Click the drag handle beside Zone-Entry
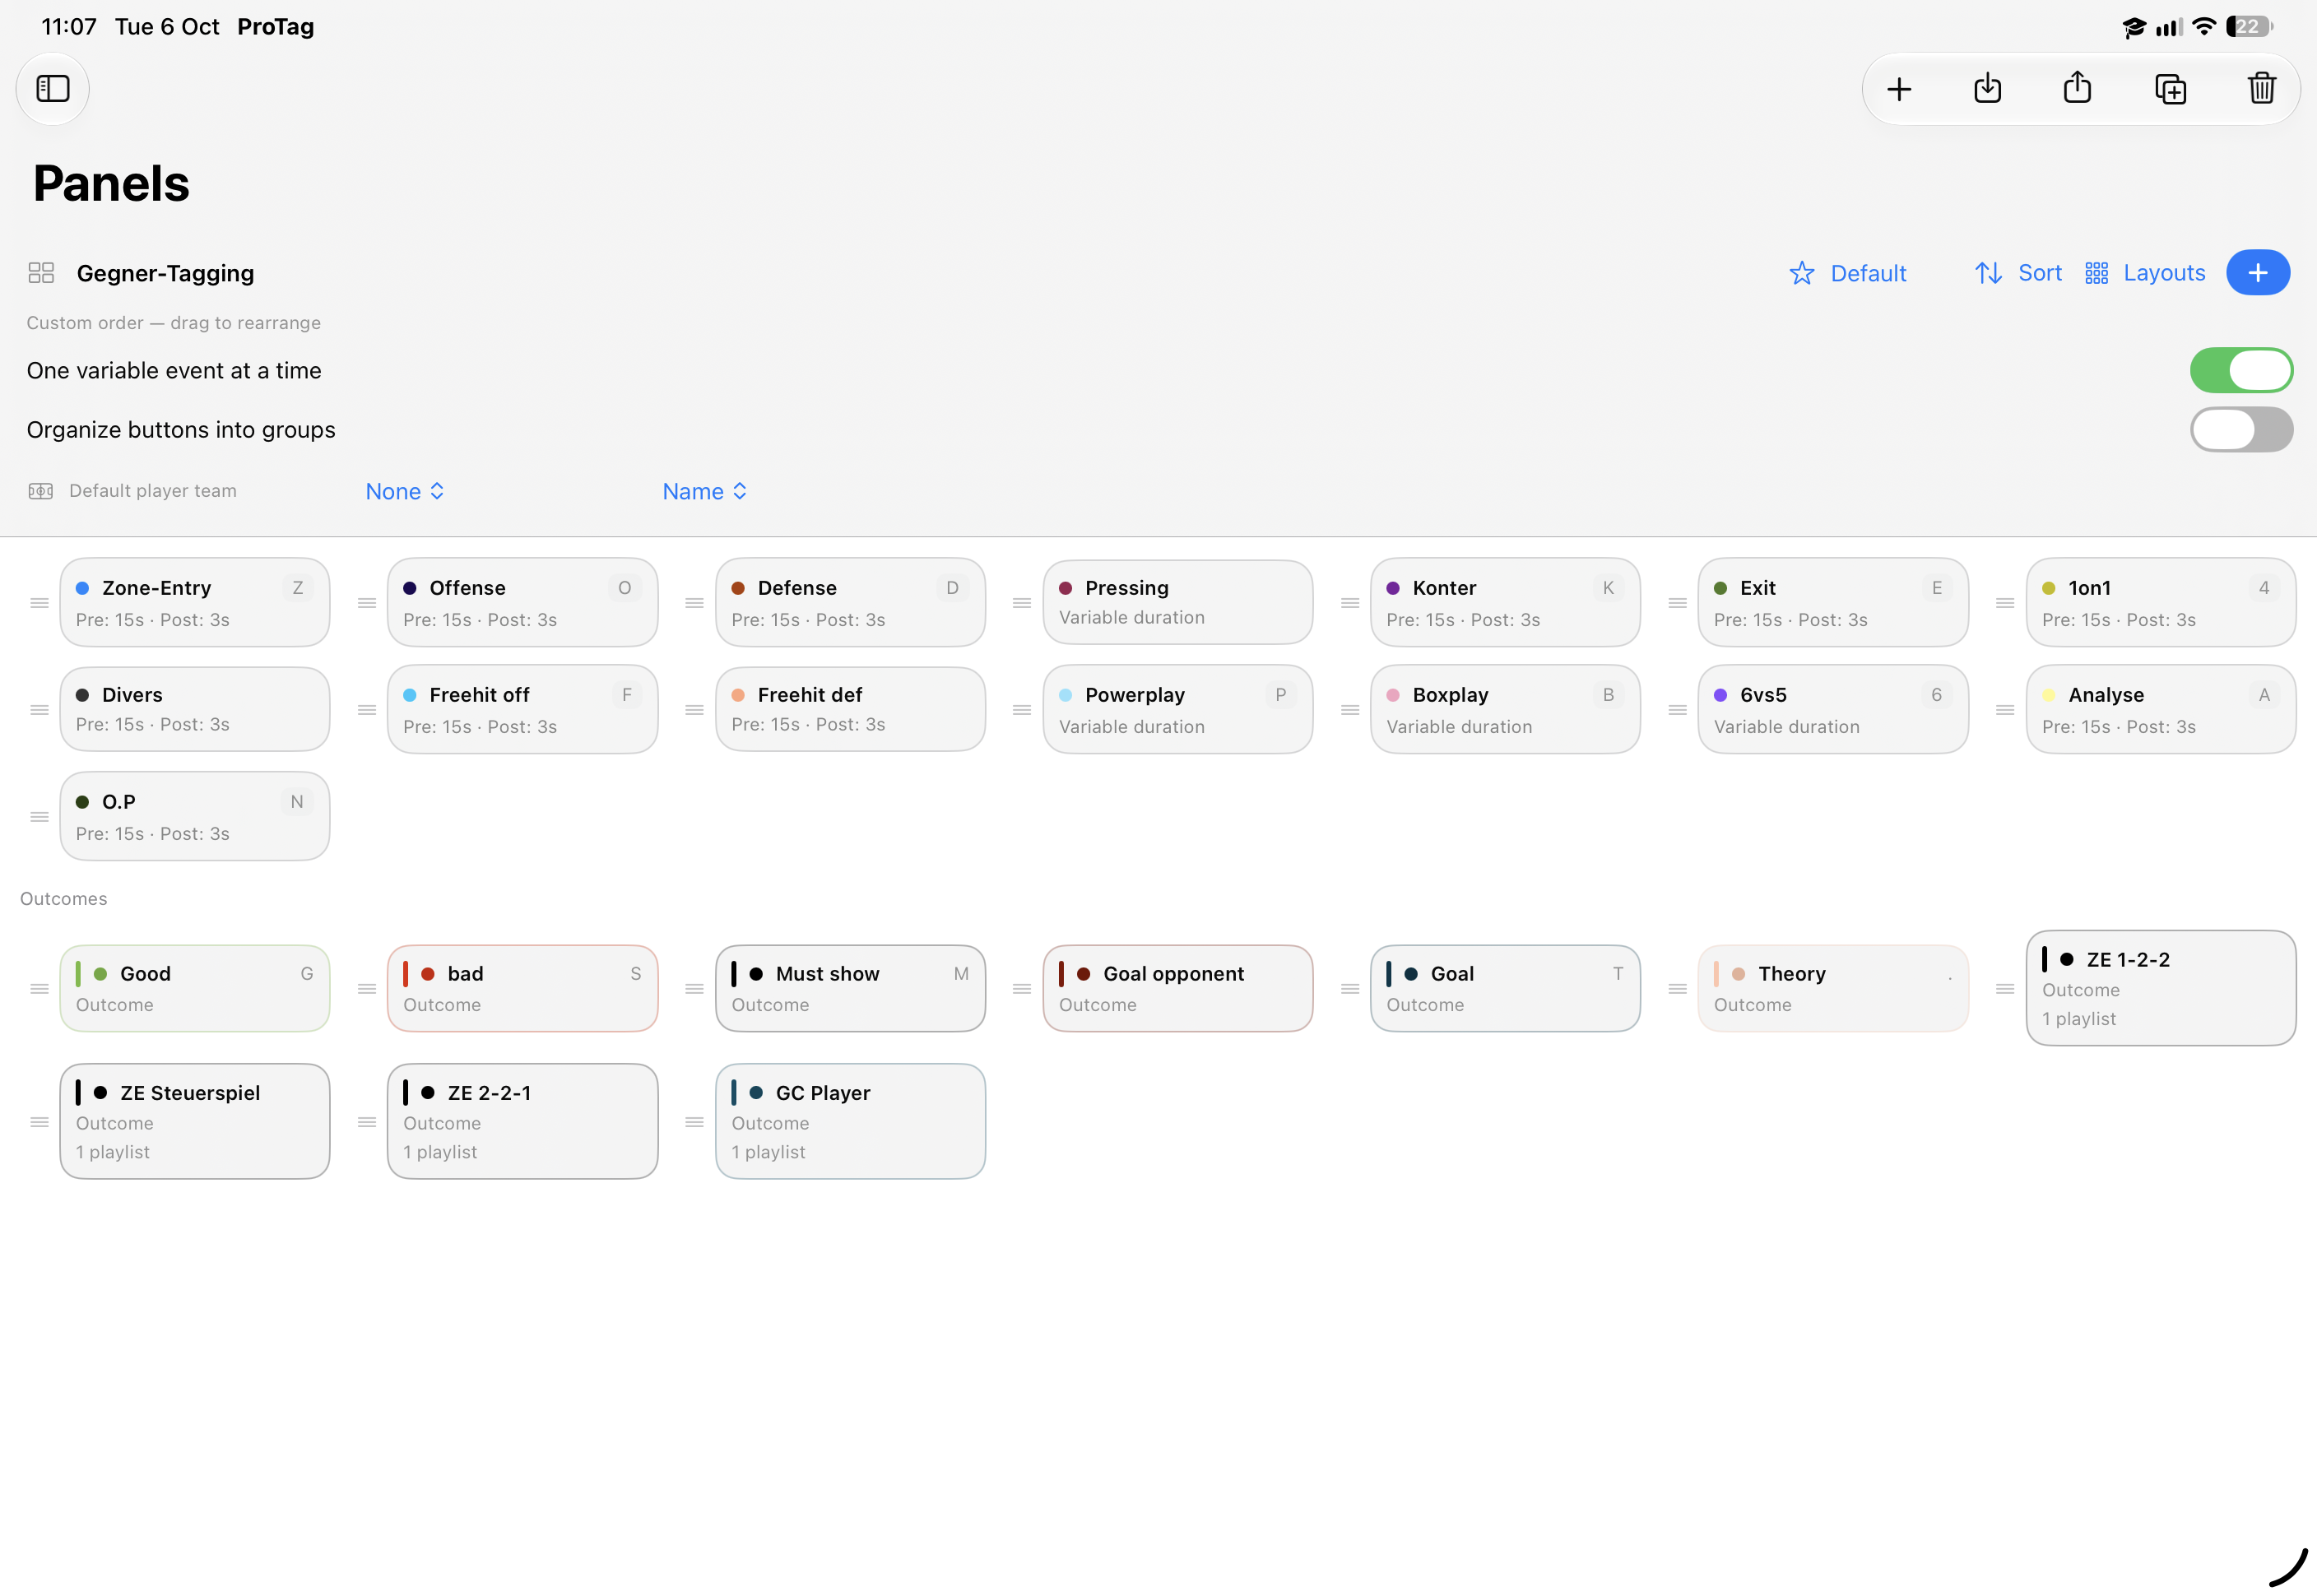 39,603
